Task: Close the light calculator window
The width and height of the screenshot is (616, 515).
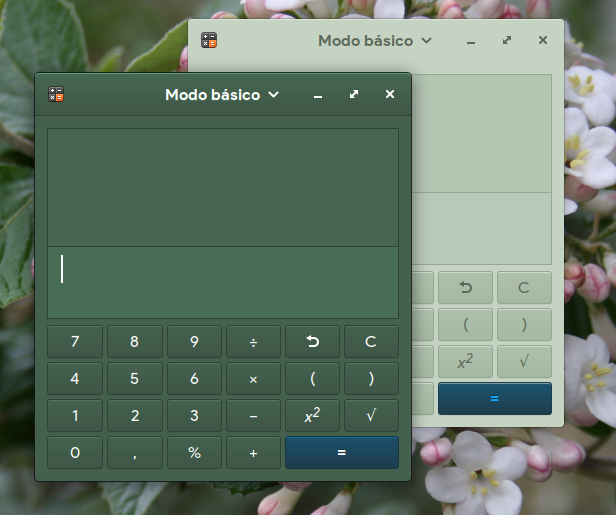Action: [543, 40]
